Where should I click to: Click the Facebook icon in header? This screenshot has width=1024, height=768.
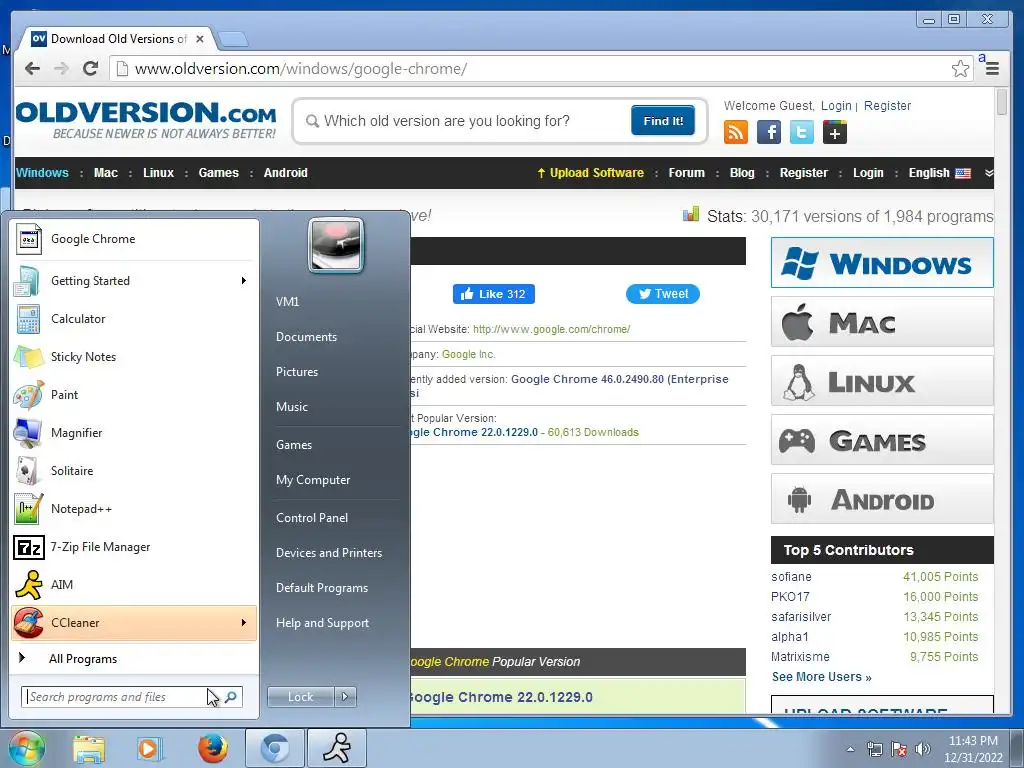pos(769,133)
